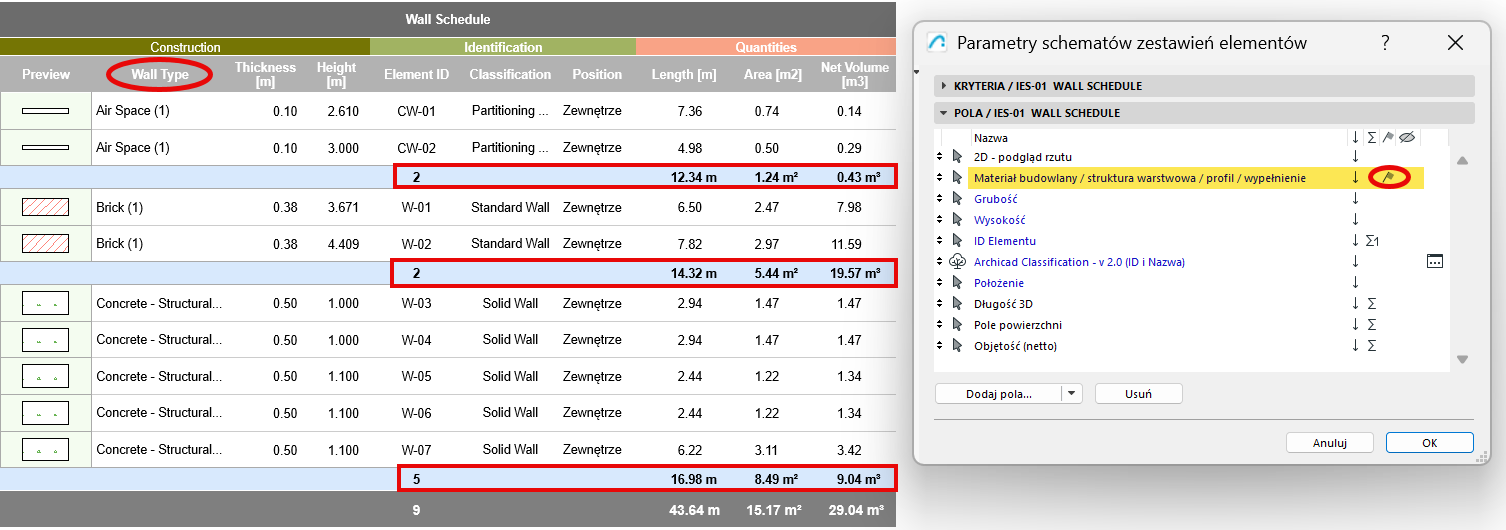The height and width of the screenshot is (530, 1506).
Task: Click the Element ID column header
Action: point(417,74)
